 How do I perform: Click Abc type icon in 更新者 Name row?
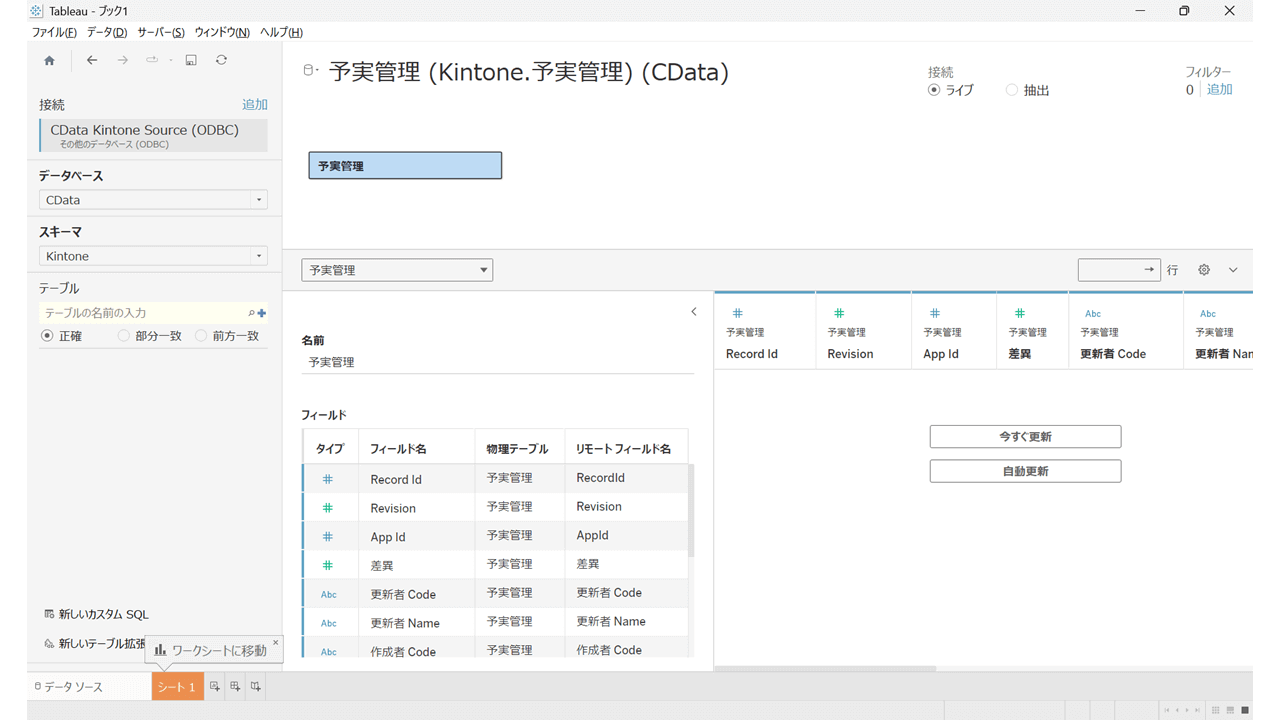[328, 623]
